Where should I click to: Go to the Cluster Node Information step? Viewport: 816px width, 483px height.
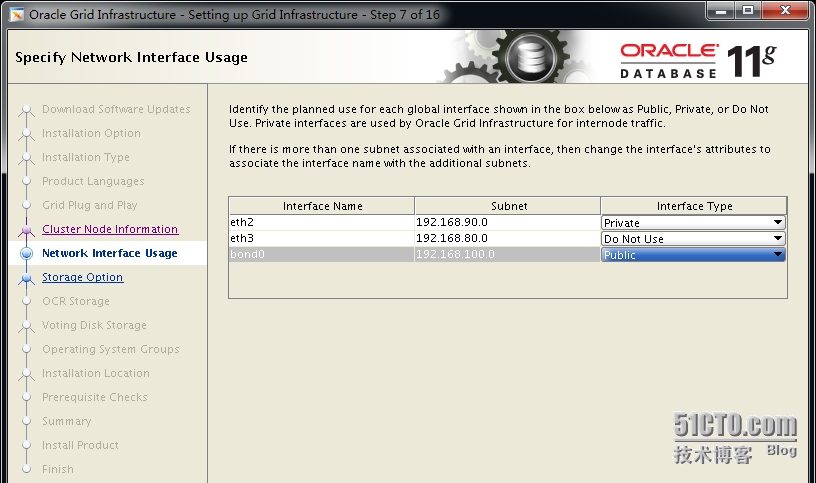110,229
